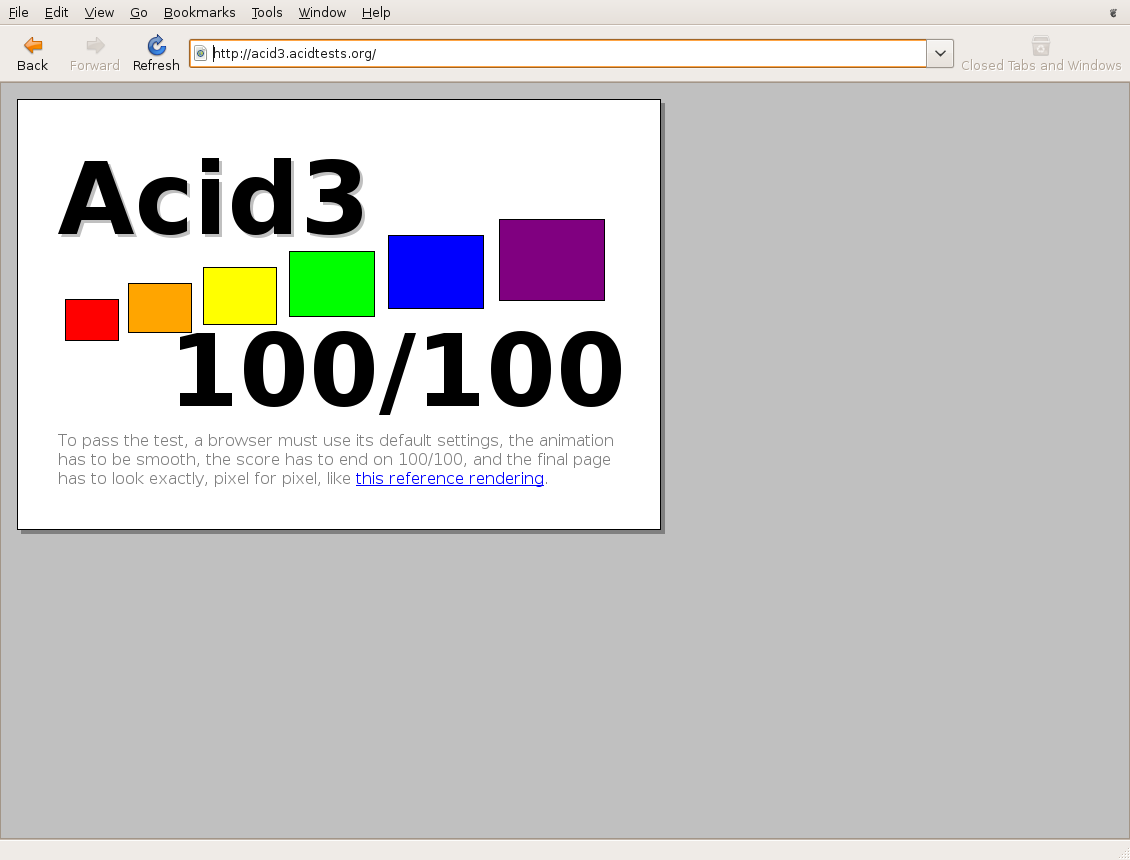Reload the page with Refresh button
This screenshot has height=860, width=1130.
click(x=156, y=54)
